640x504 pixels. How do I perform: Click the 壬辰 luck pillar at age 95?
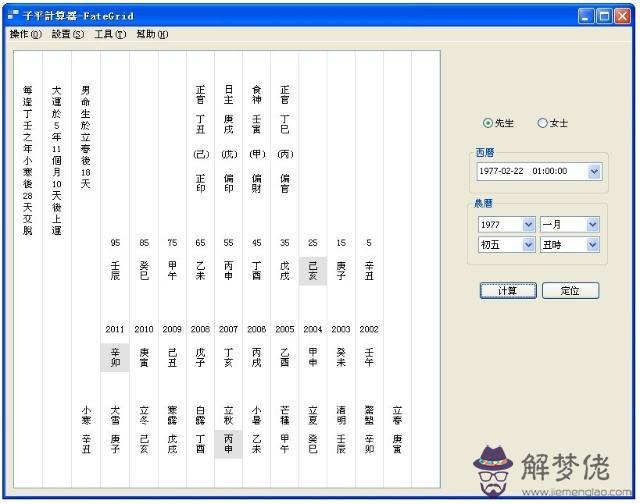point(115,270)
